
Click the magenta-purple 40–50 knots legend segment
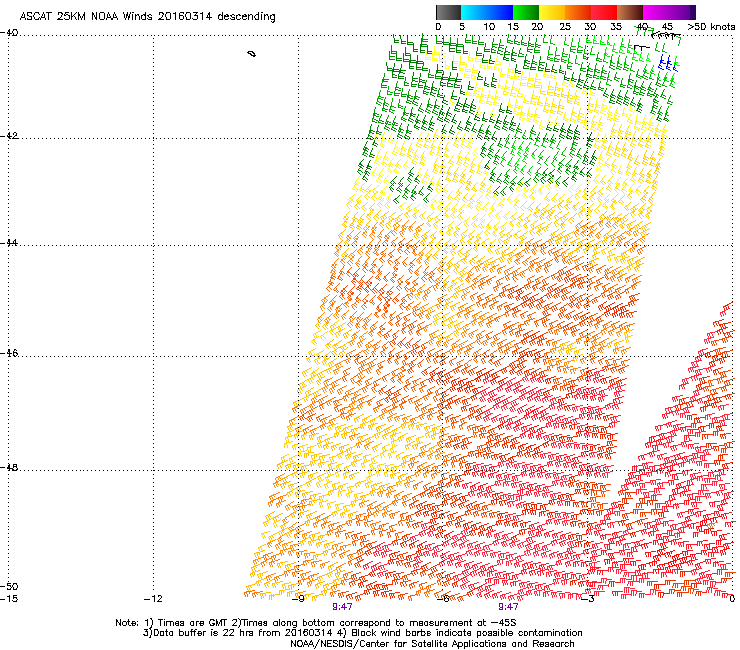669,12
